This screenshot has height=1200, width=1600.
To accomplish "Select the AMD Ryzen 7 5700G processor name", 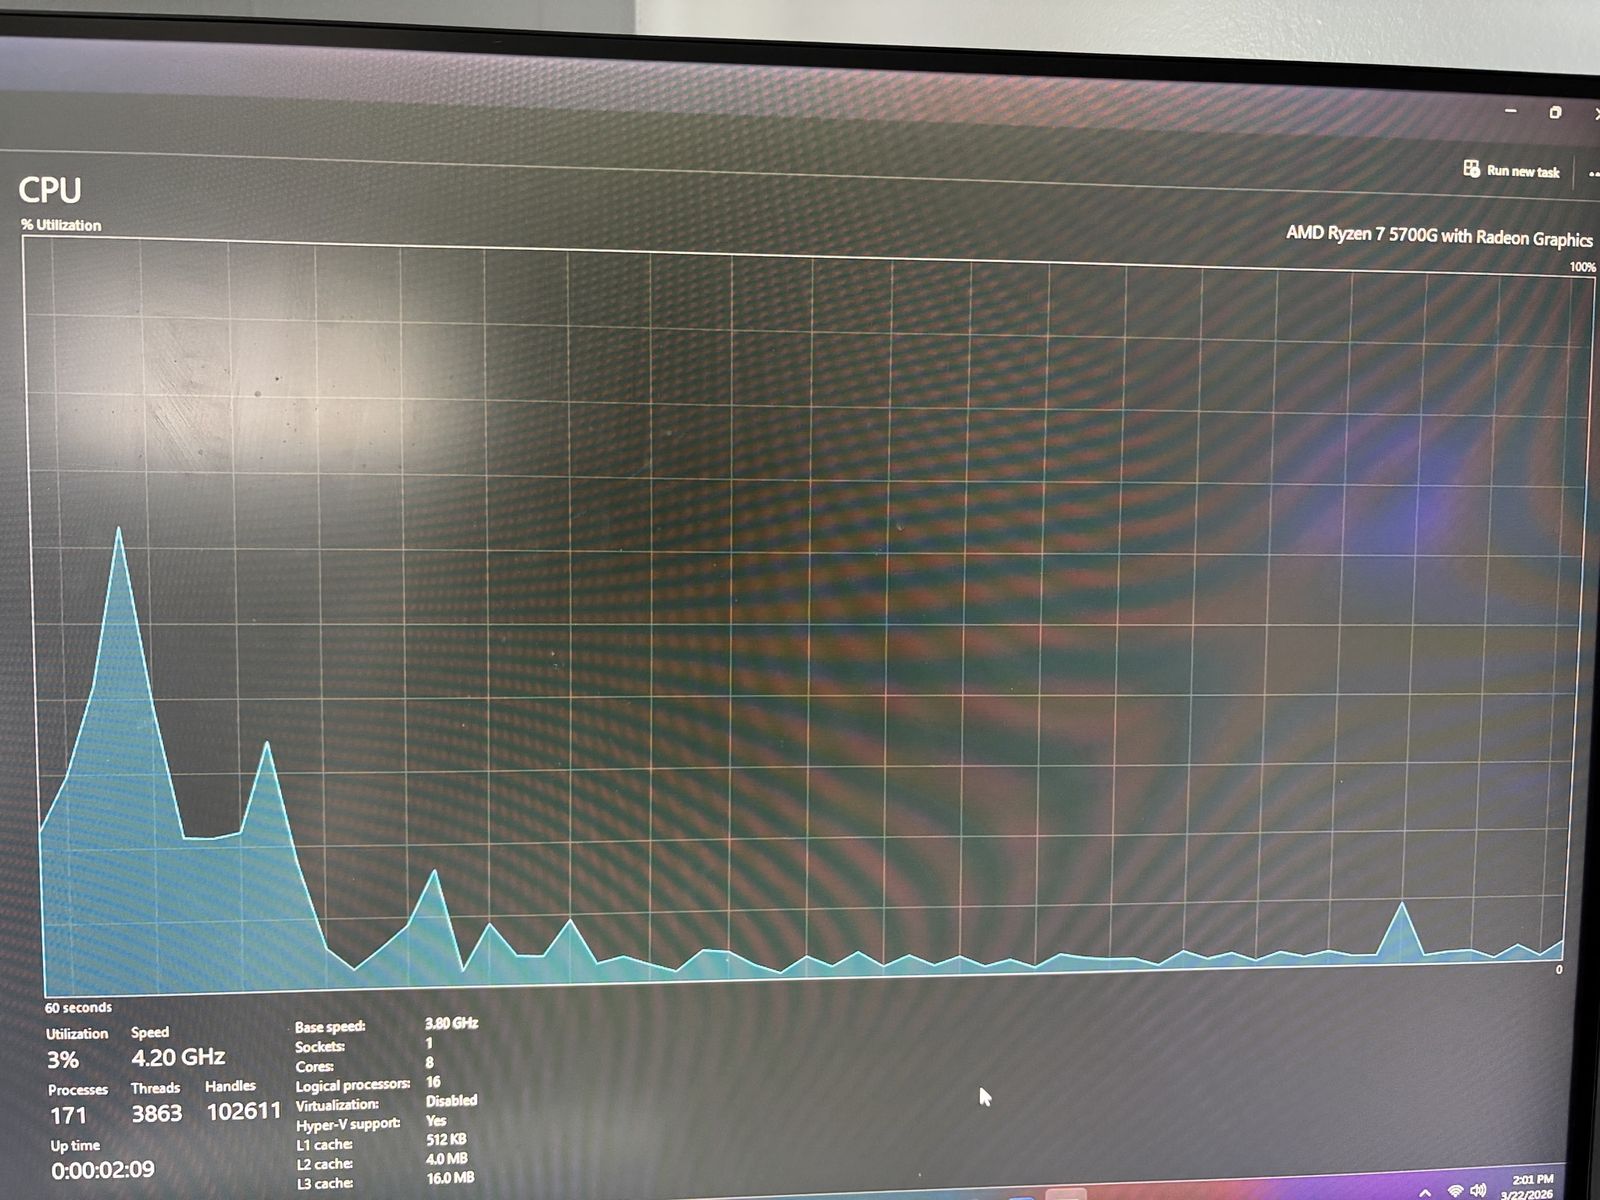I will (x=1438, y=236).
